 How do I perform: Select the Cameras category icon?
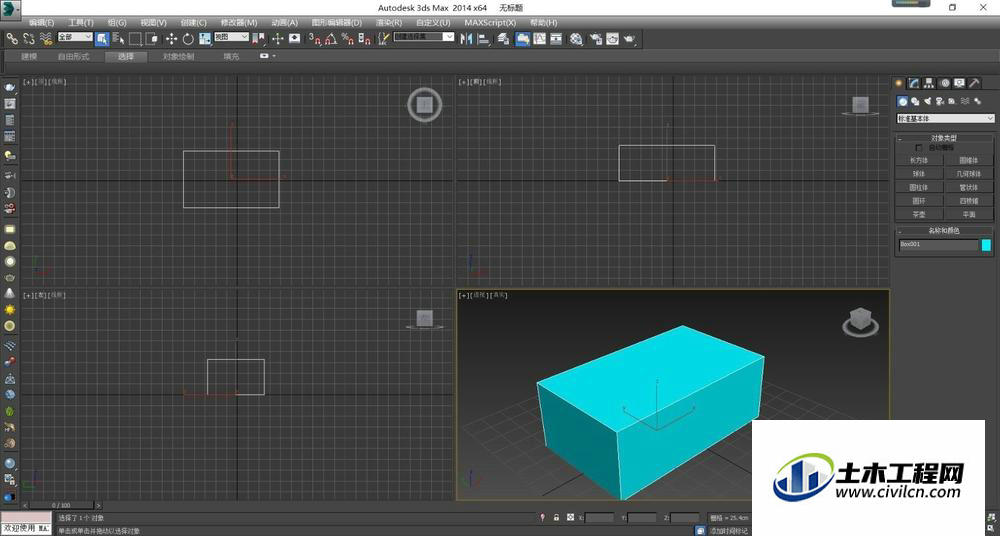click(939, 101)
